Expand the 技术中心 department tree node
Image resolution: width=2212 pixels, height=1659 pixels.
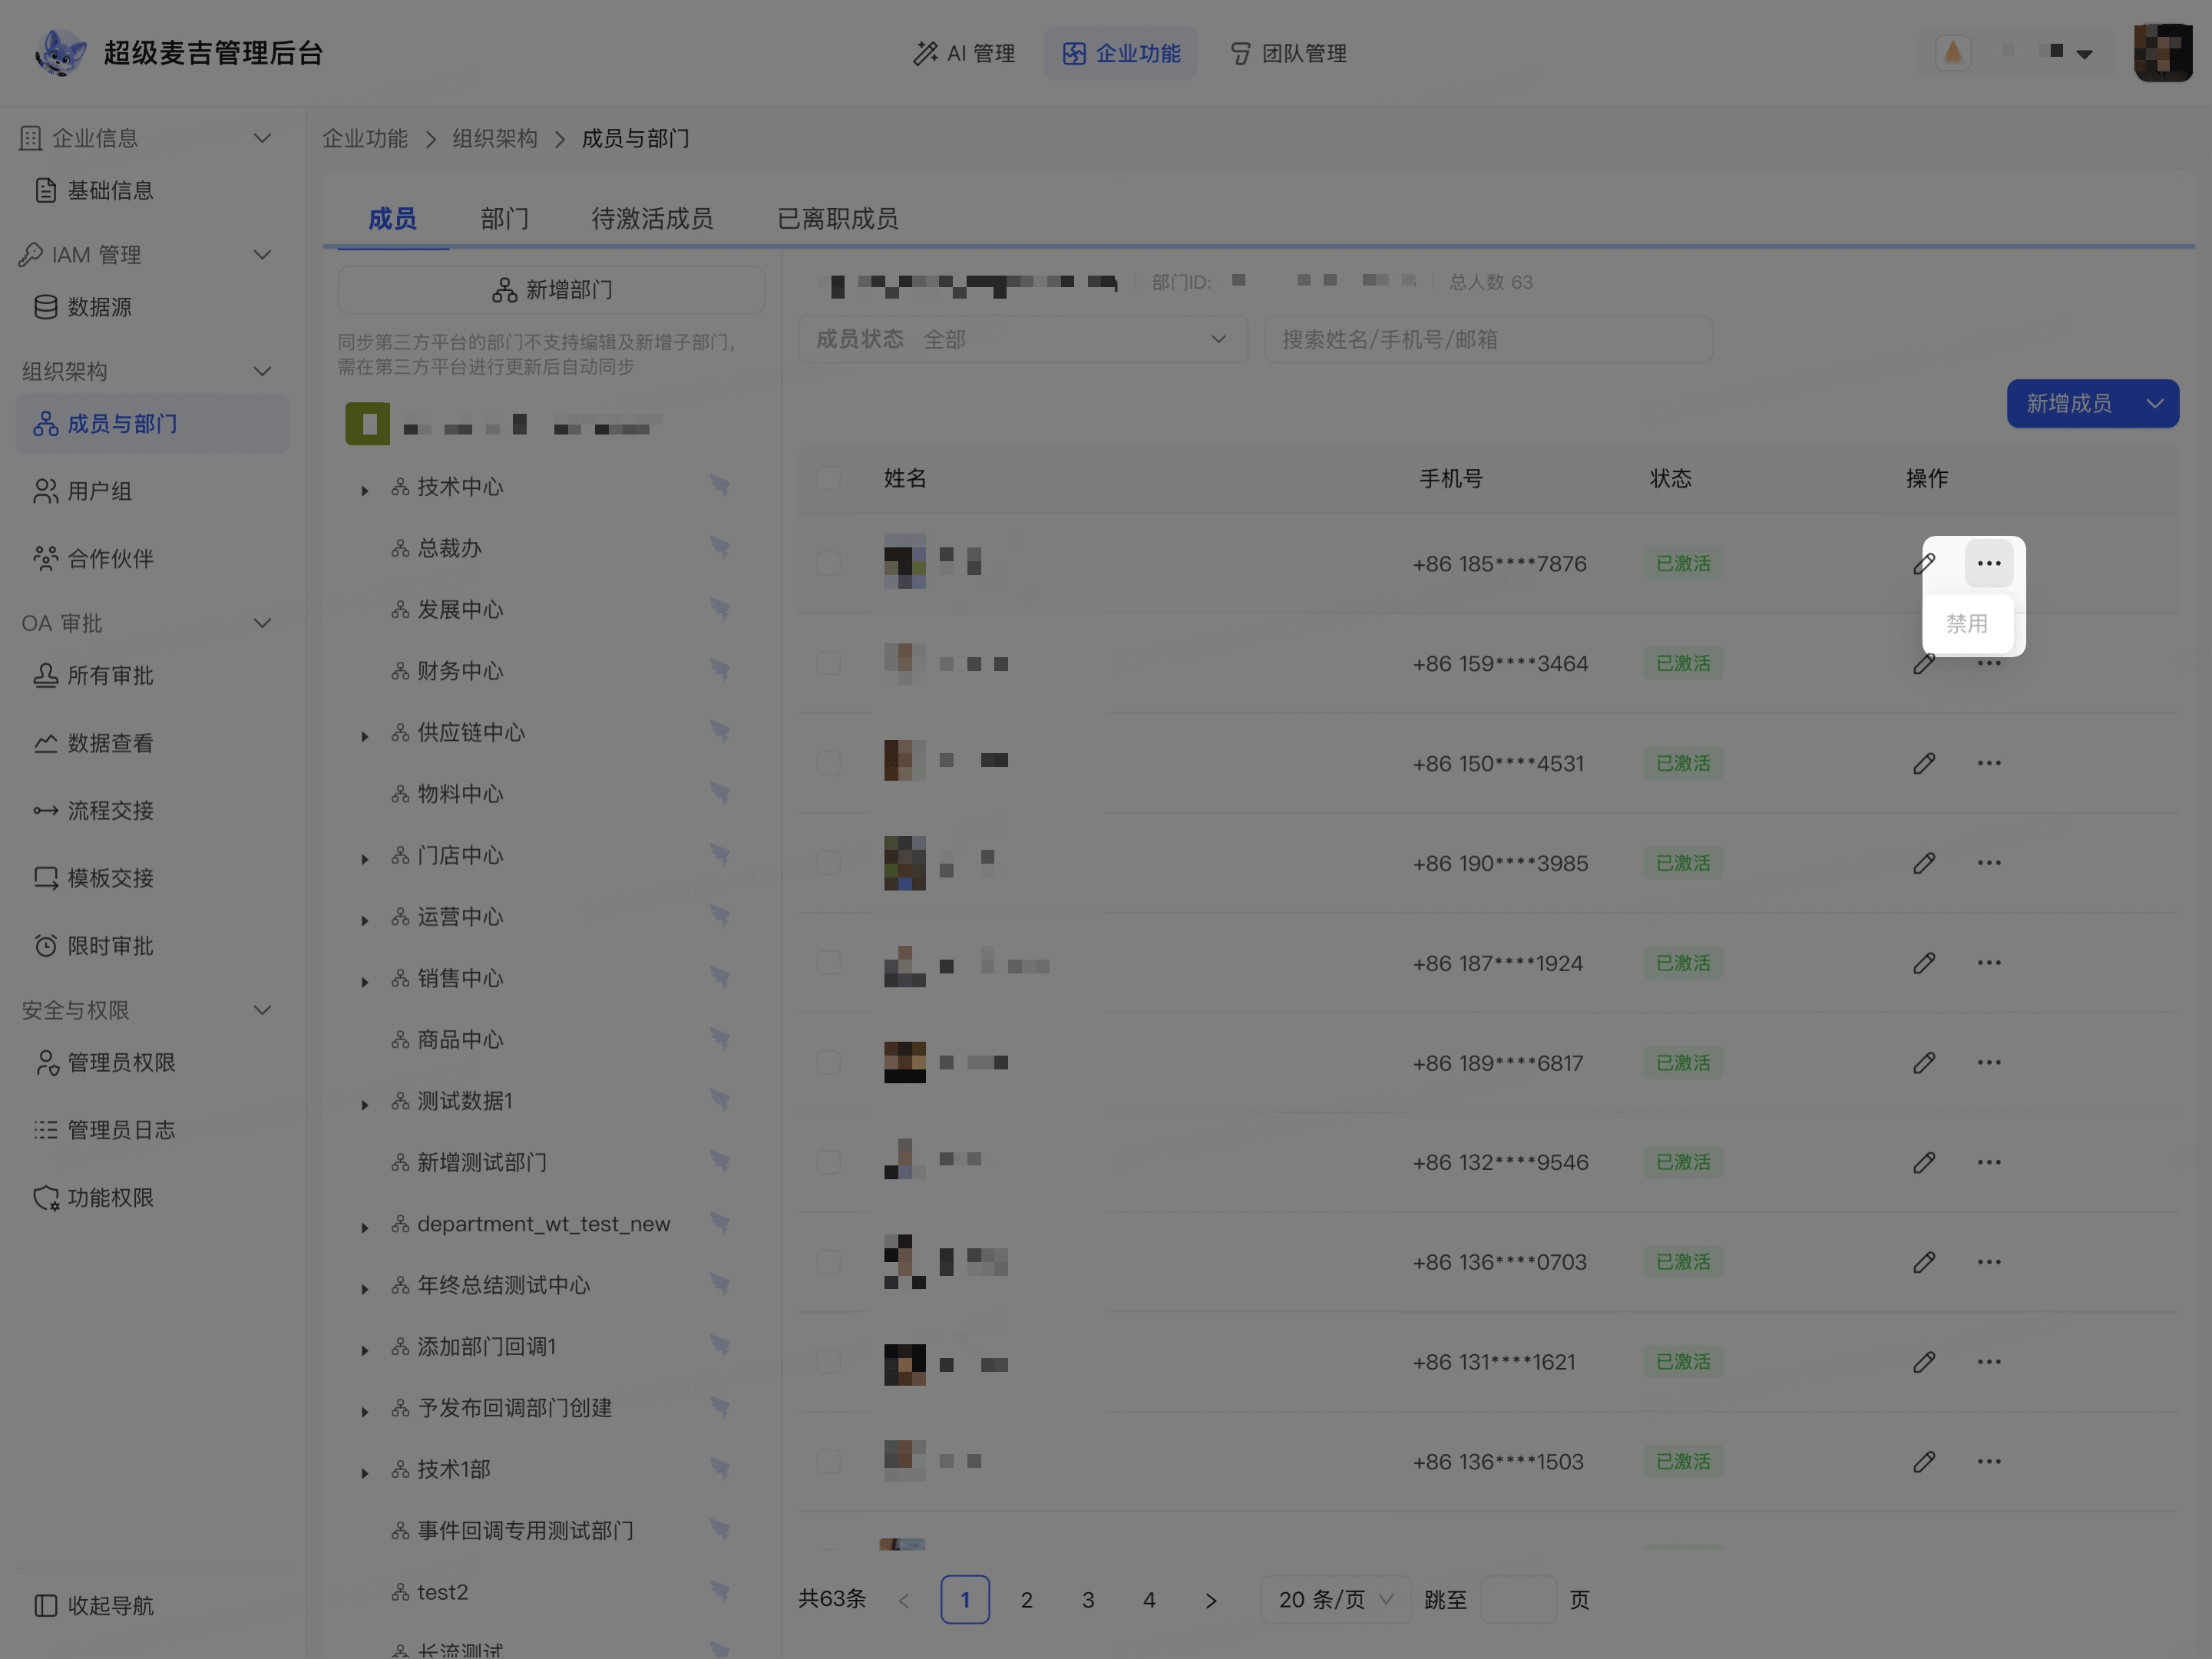[365, 490]
